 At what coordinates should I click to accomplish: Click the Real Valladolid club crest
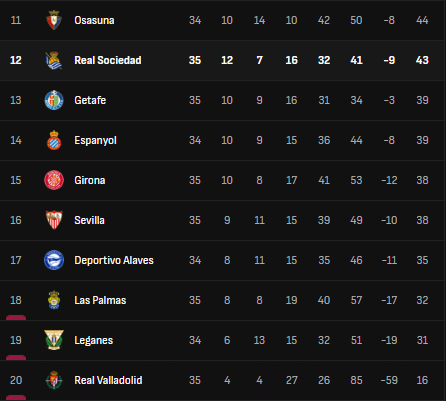tap(54, 380)
